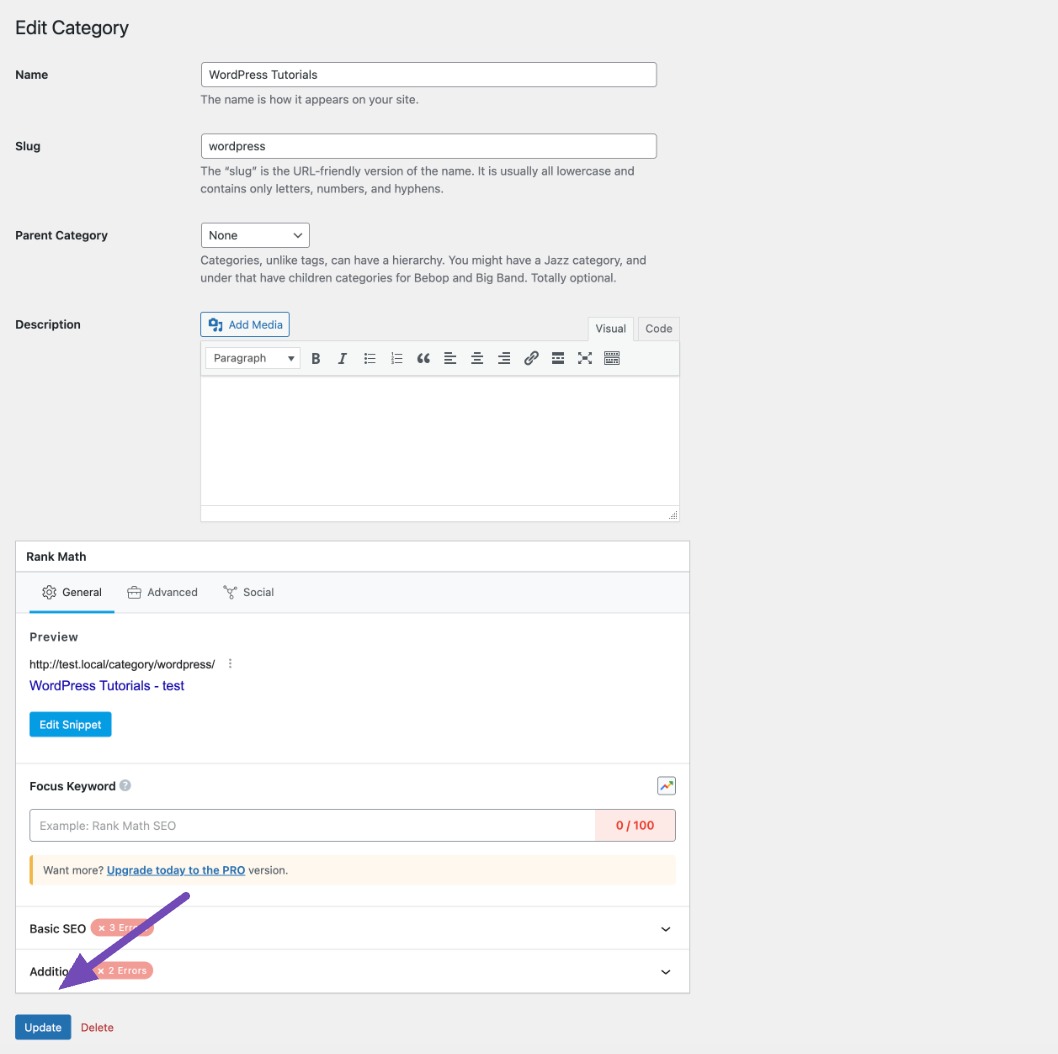
Task: Open Rank Math Social tab
Action: (x=248, y=592)
